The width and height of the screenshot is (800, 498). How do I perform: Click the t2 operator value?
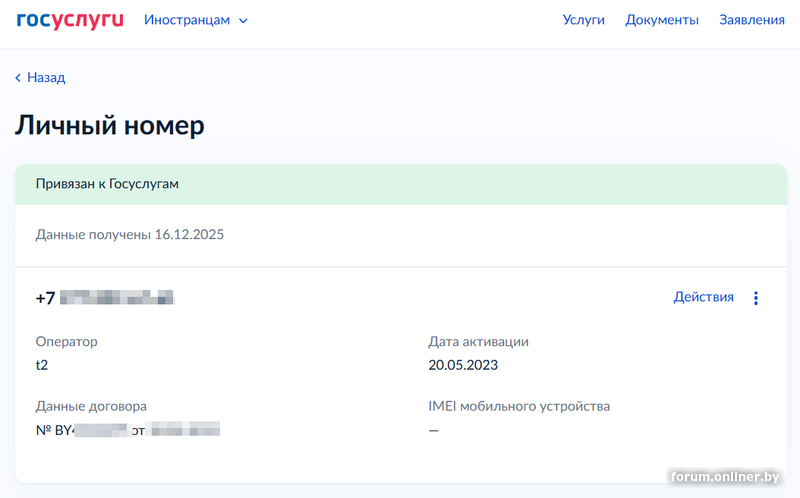click(42, 365)
